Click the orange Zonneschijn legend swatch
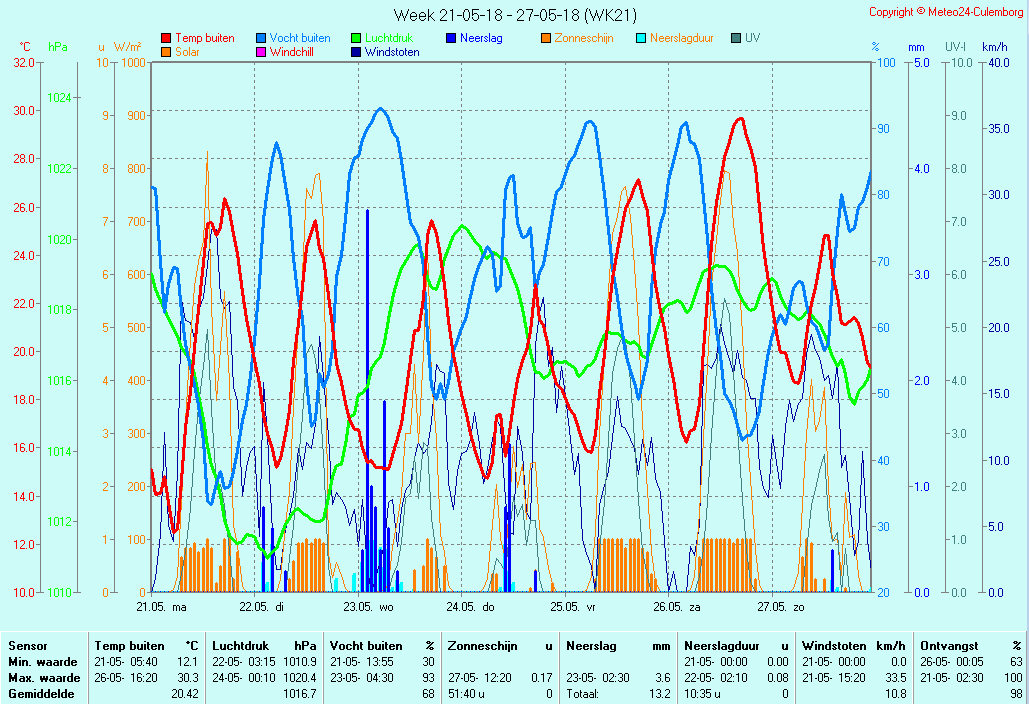 546,38
